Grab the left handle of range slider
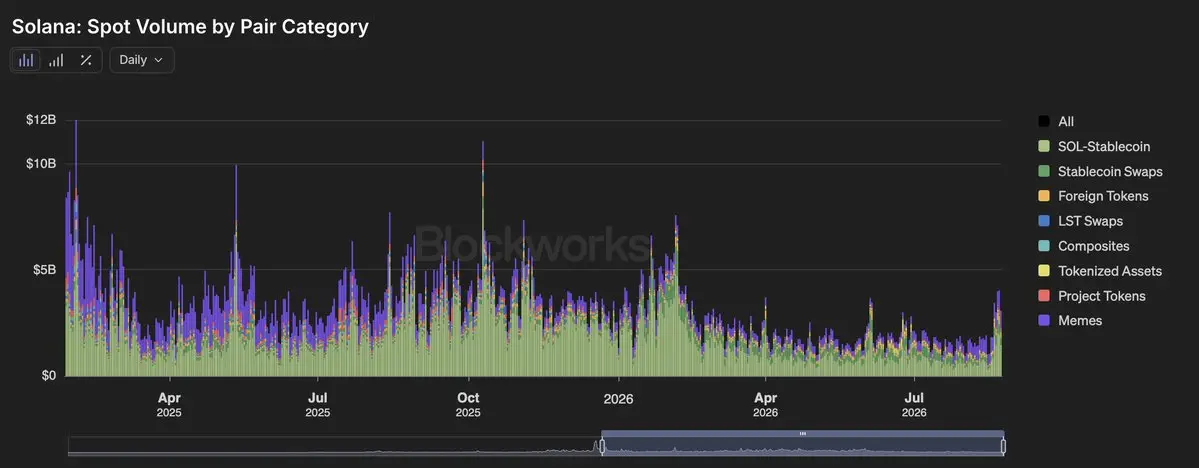The height and width of the screenshot is (468, 1199). [603, 447]
